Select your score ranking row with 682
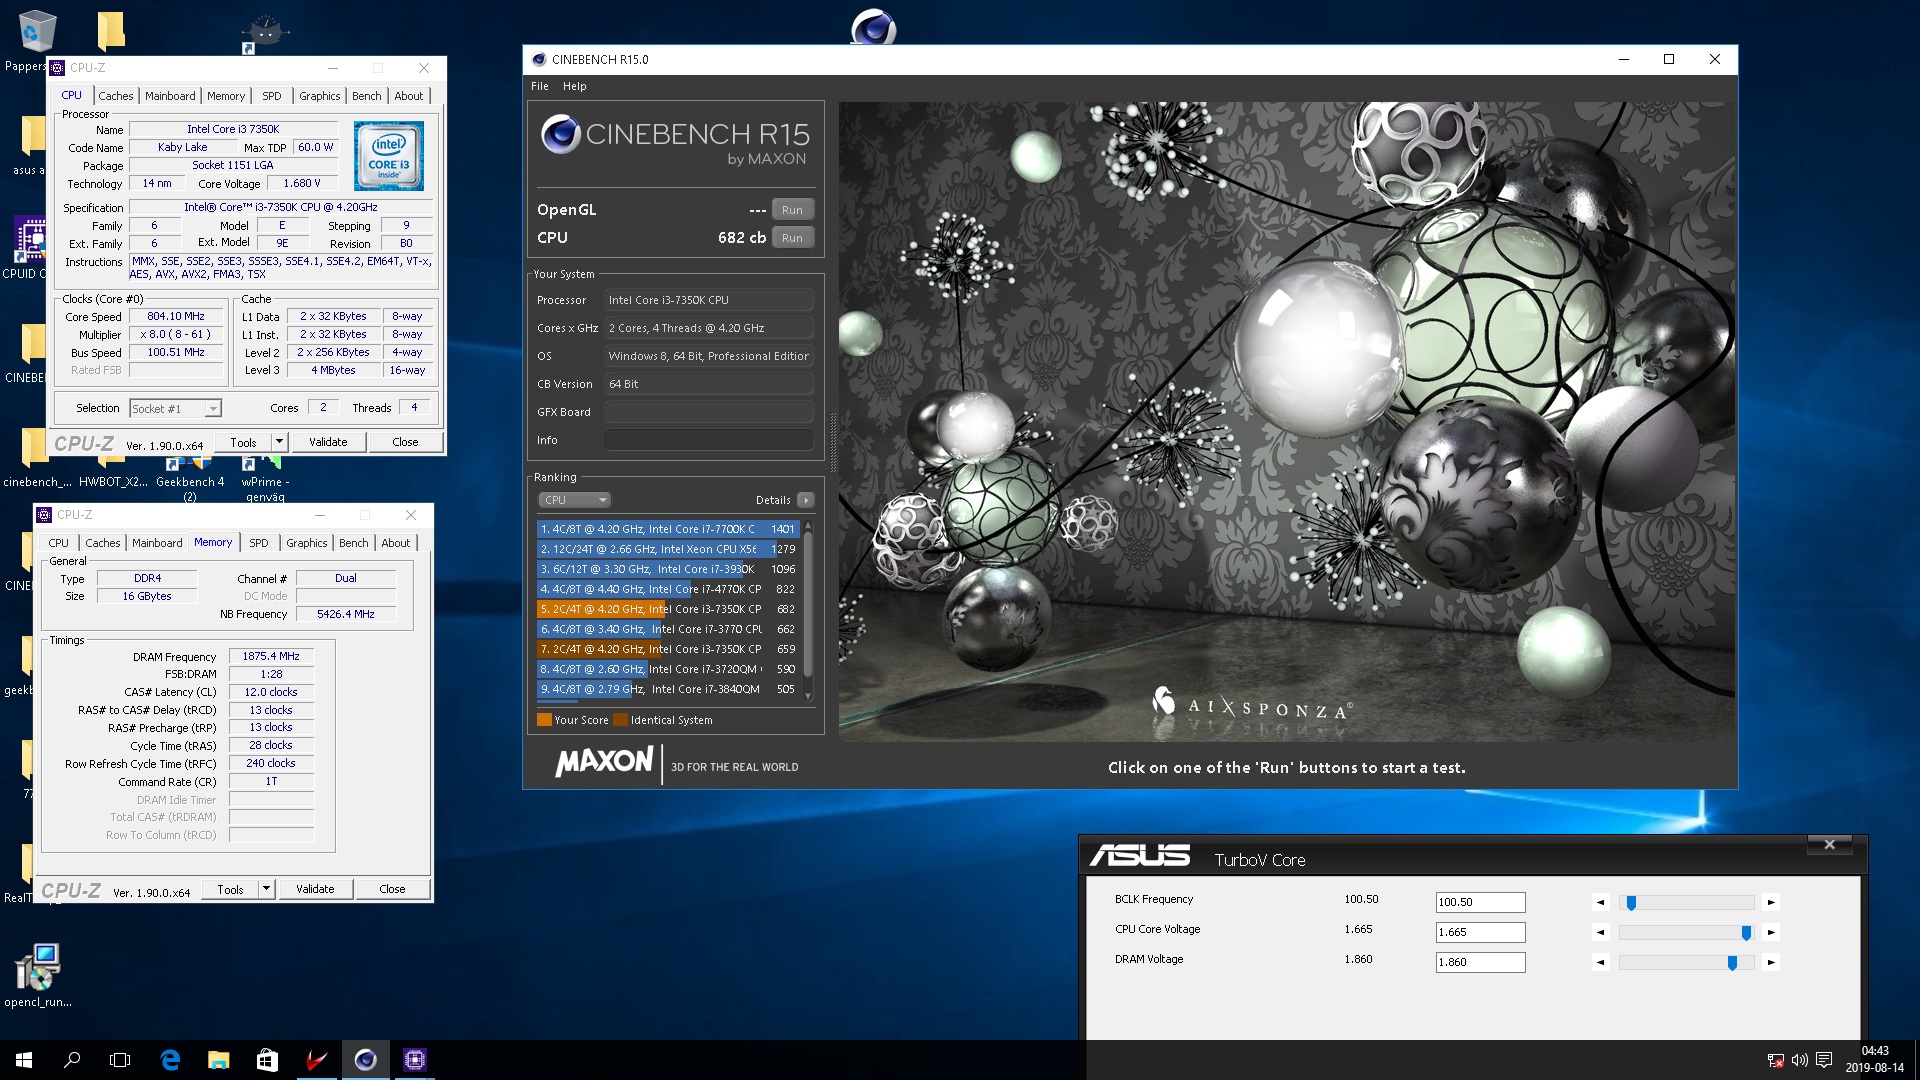Screen dimensions: 1920x1080 pyautogui.click(x=668, y=609)
